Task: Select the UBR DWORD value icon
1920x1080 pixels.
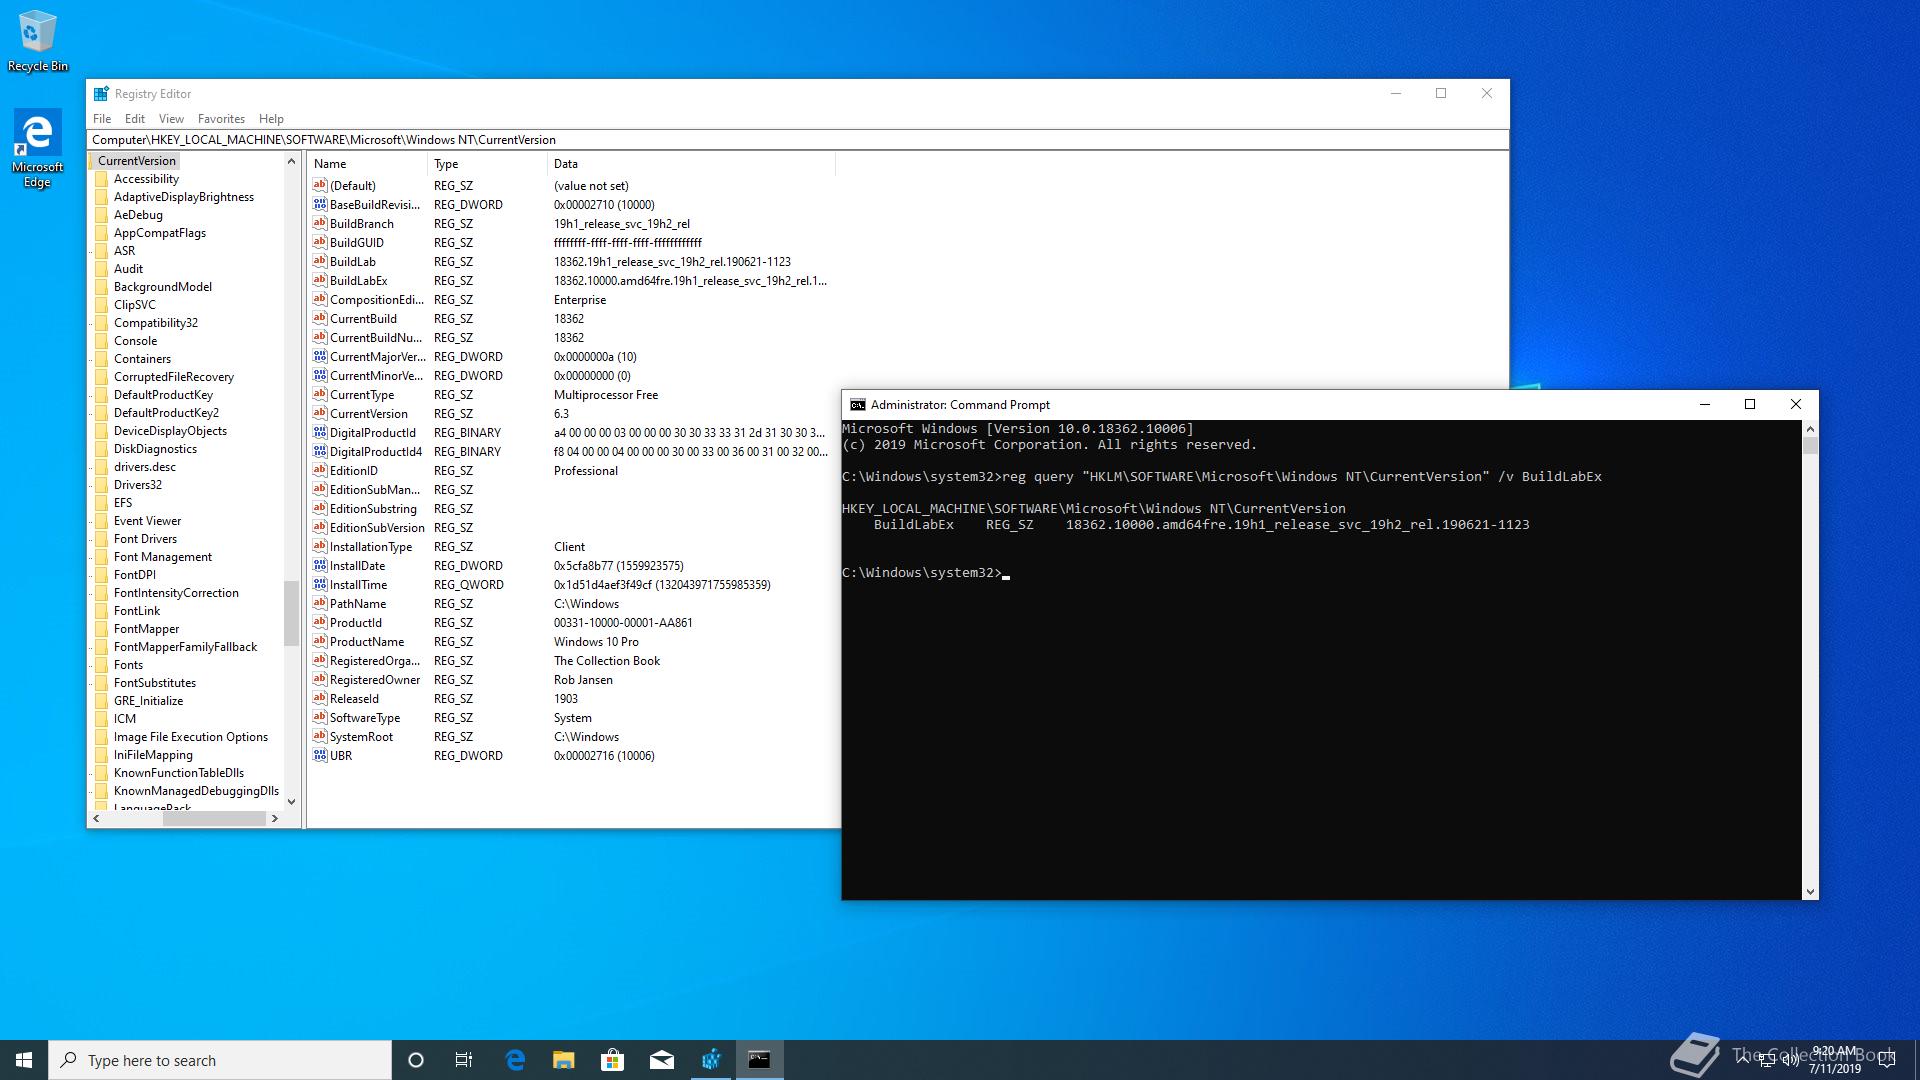Action: coord(320,756)
